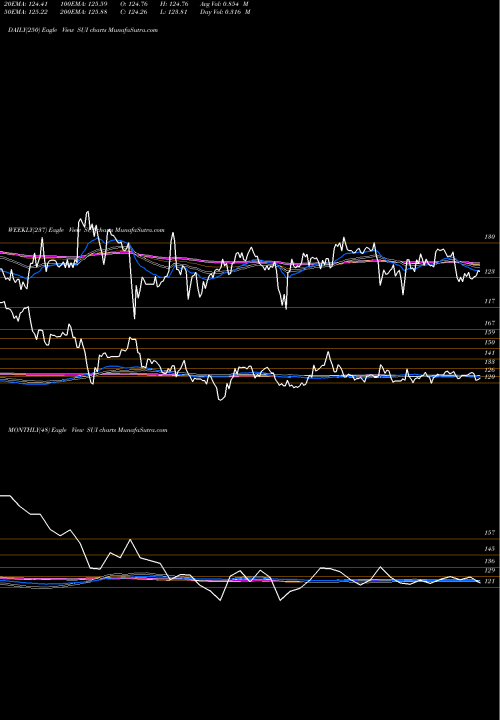Select the open price O: value
Image resolution: width=500 pixels, height=720 pixels.
click(134, 4)
